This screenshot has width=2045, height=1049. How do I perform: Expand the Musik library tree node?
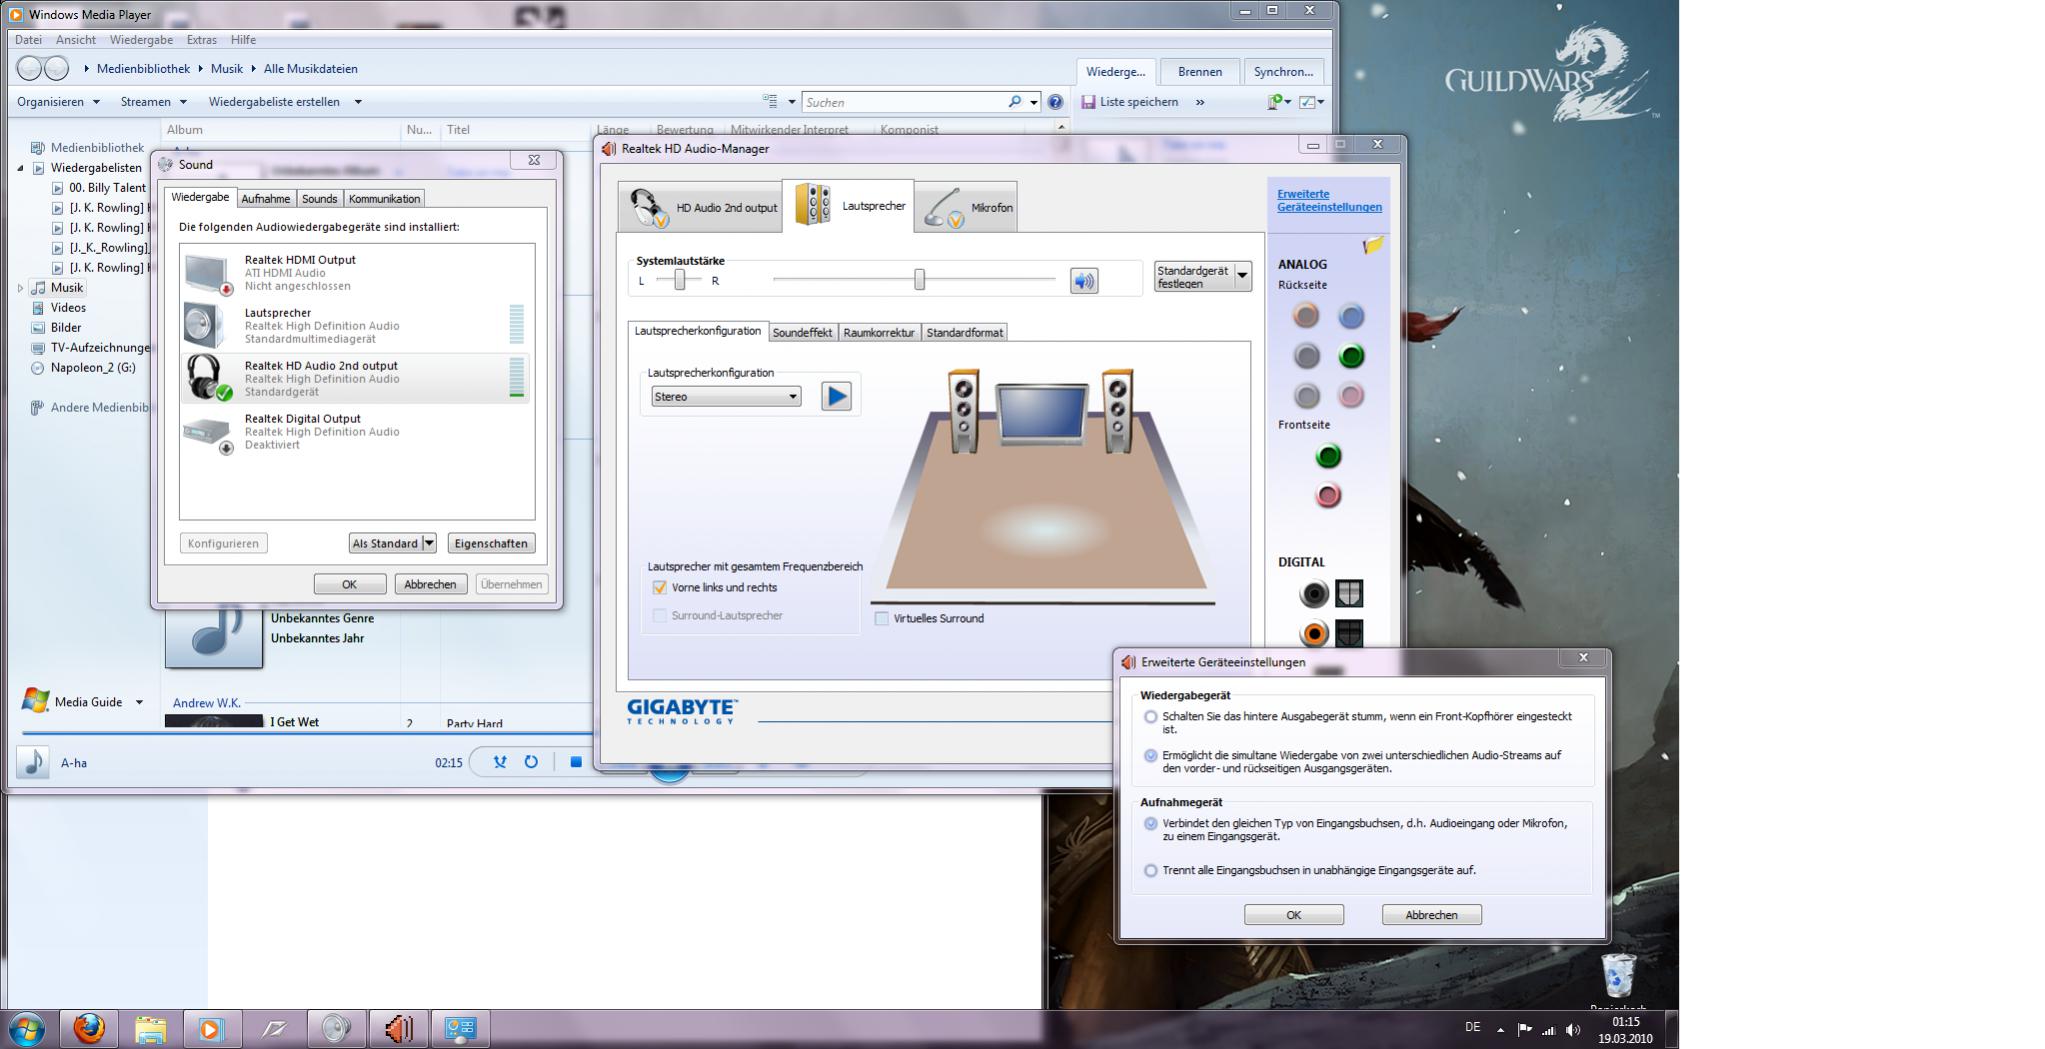(20, 288)
